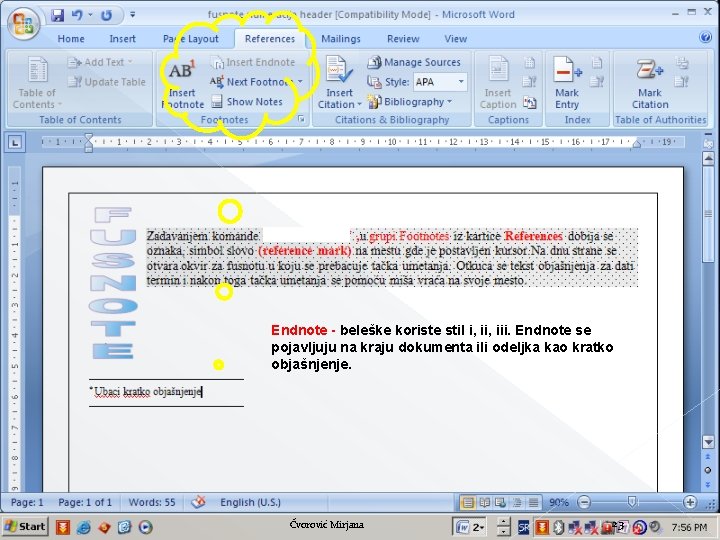Switch to Web Layout view
The image size is (720, 540).
point(501,502)
